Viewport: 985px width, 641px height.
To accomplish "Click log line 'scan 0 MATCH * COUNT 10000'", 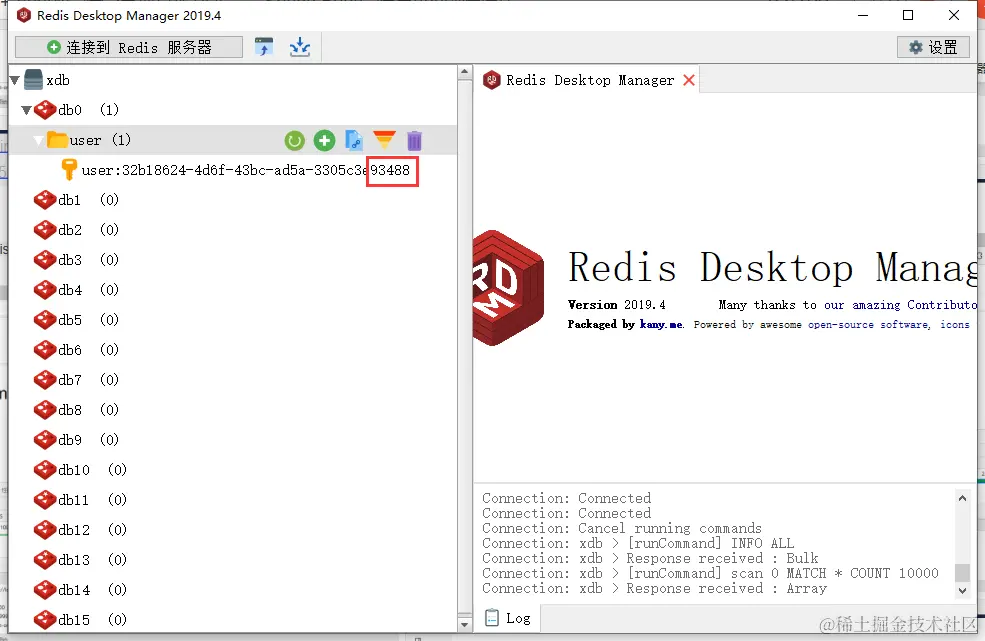I will 710,573.
